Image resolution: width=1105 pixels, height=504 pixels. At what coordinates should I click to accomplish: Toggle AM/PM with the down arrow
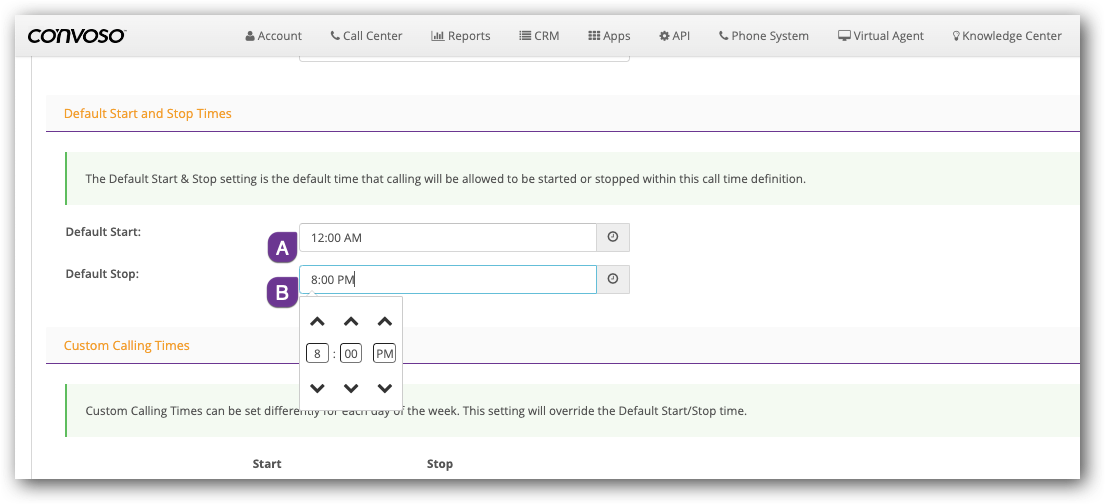(385, 388)
